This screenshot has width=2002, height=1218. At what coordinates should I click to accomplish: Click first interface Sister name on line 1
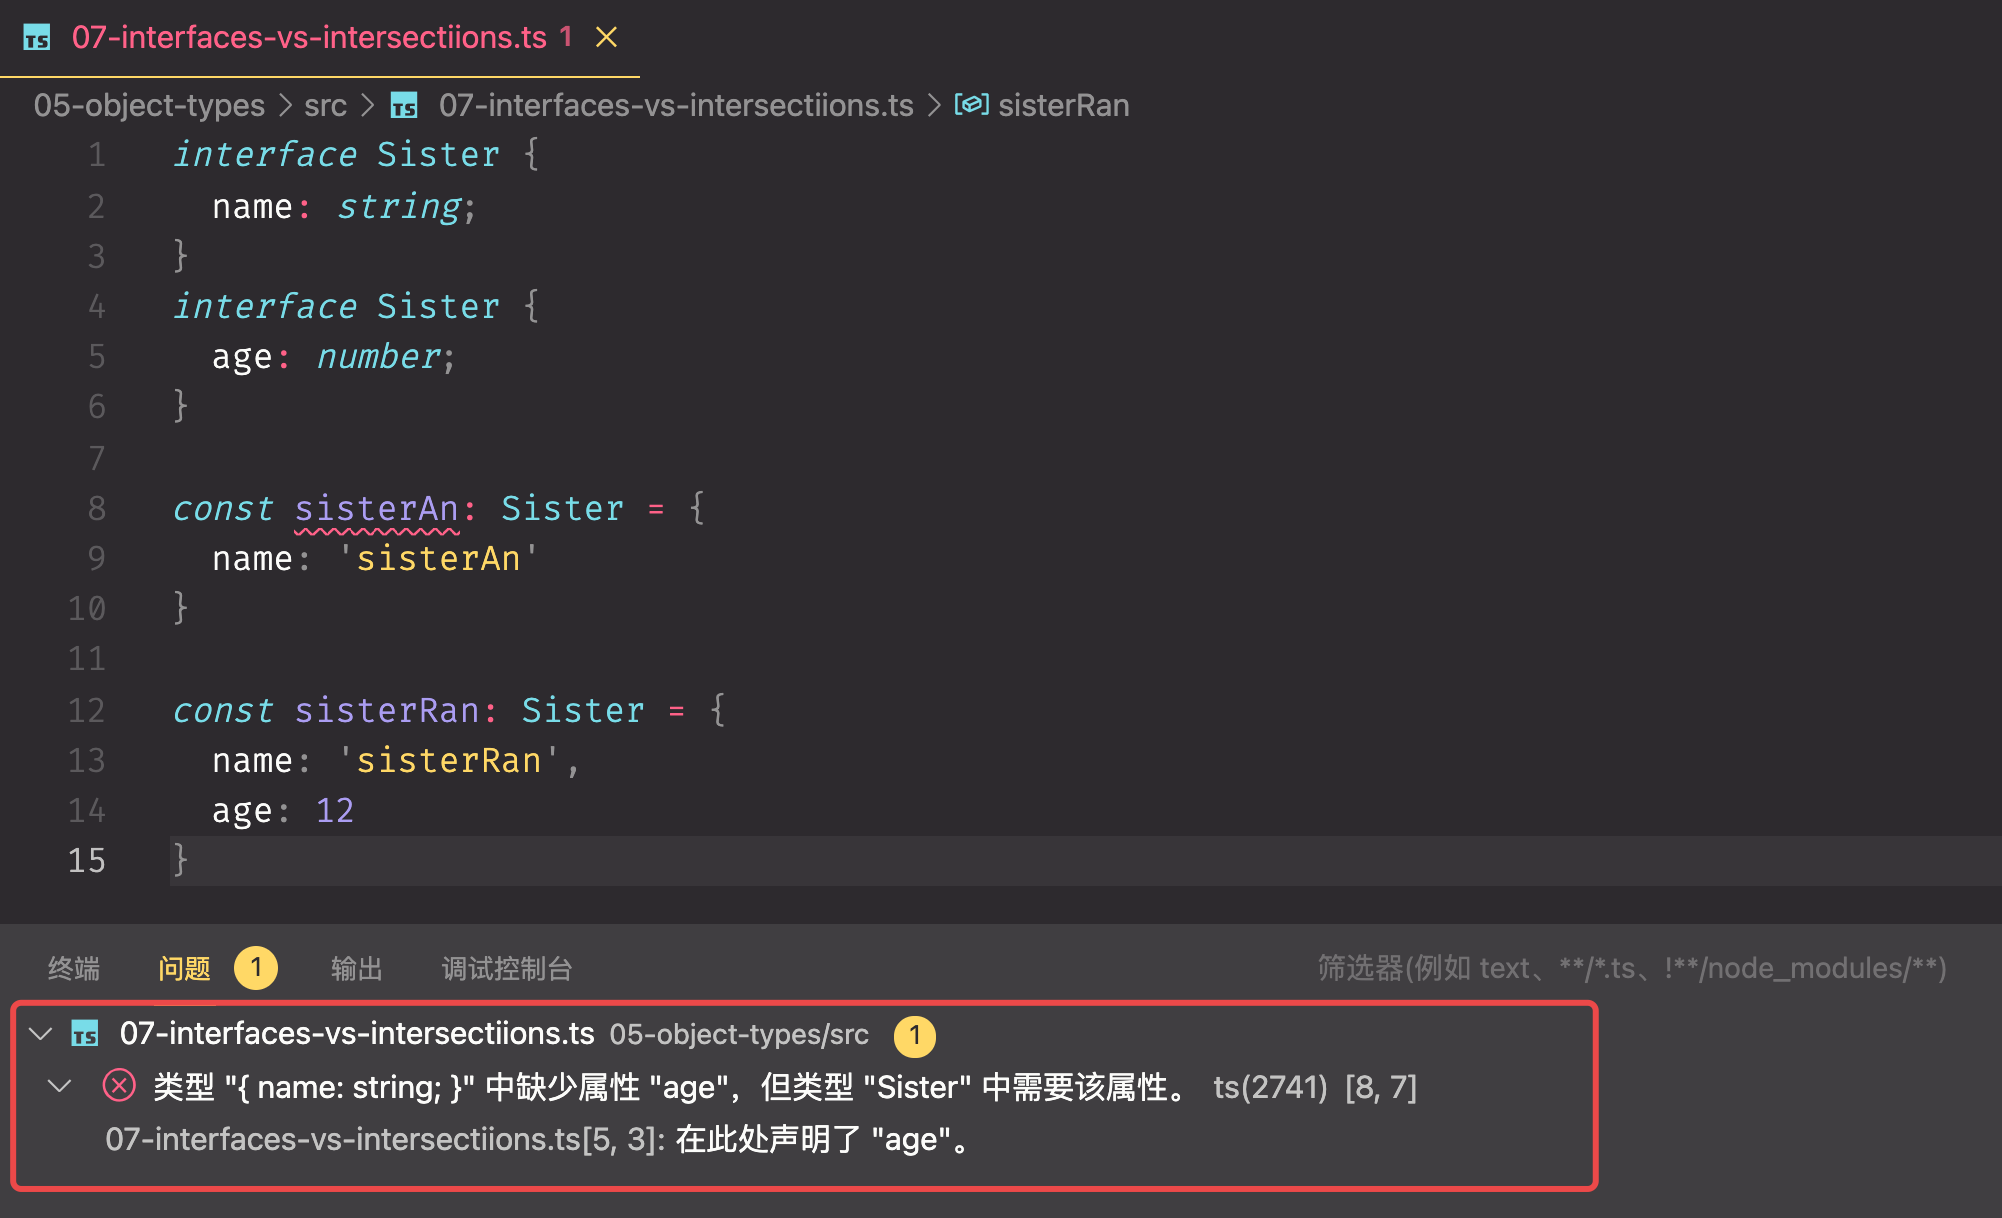[438, 154]
